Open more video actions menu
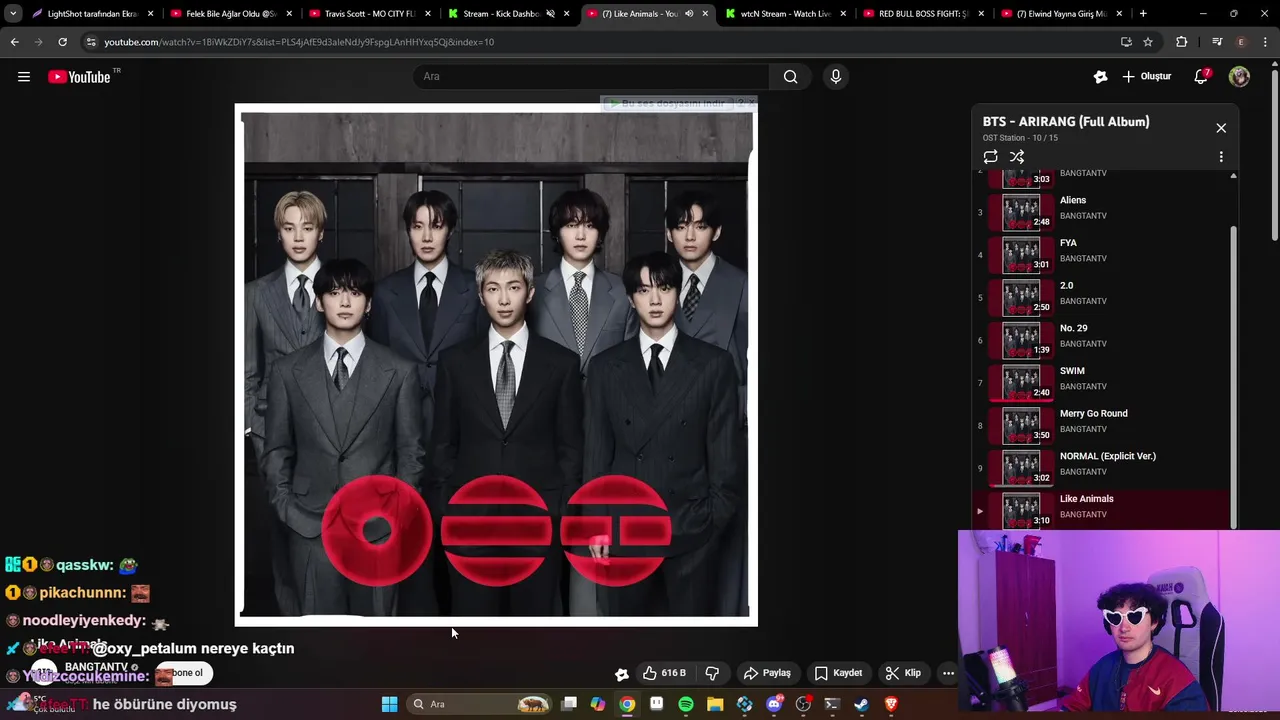This screenshot has width=1280, height=720. point(948,673)
